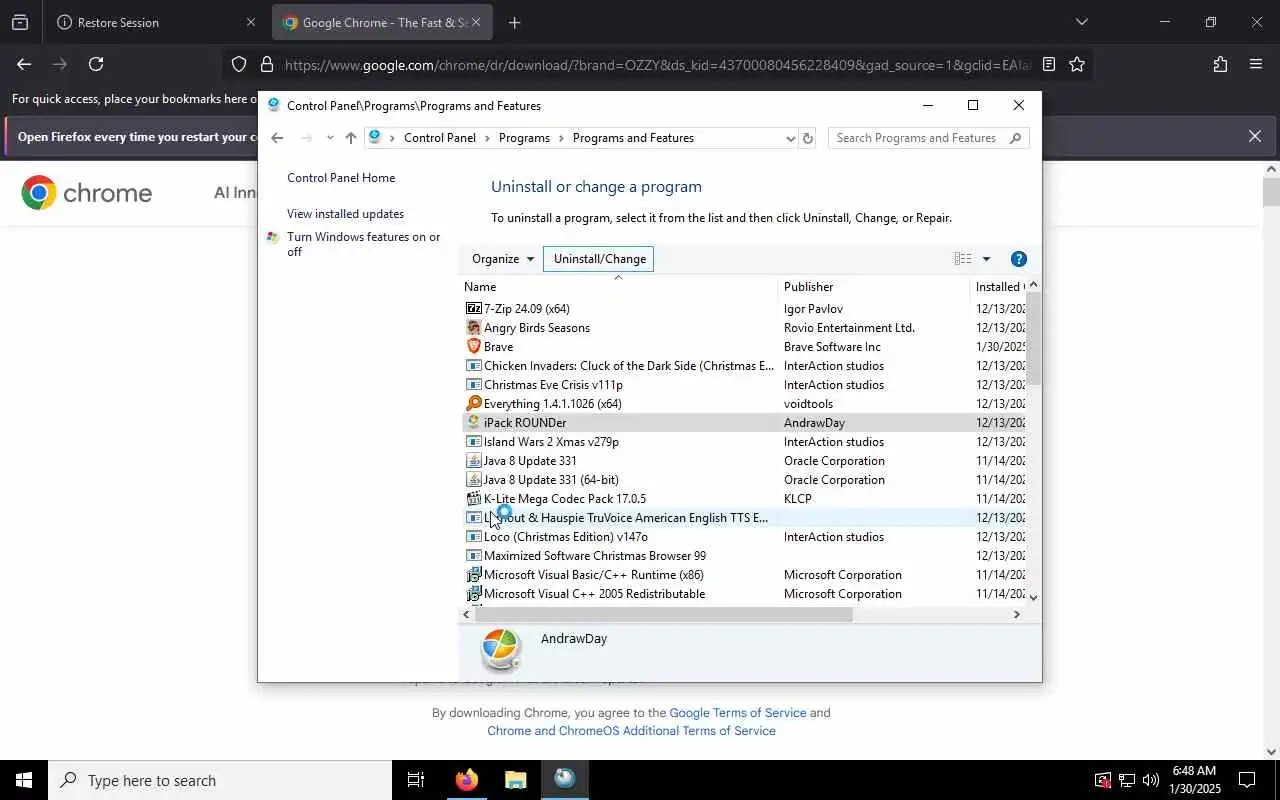This screenshot has width=1280, height=800.
Task: Expand the chevron after Programs breadcrumb
Action: (561, 138)
